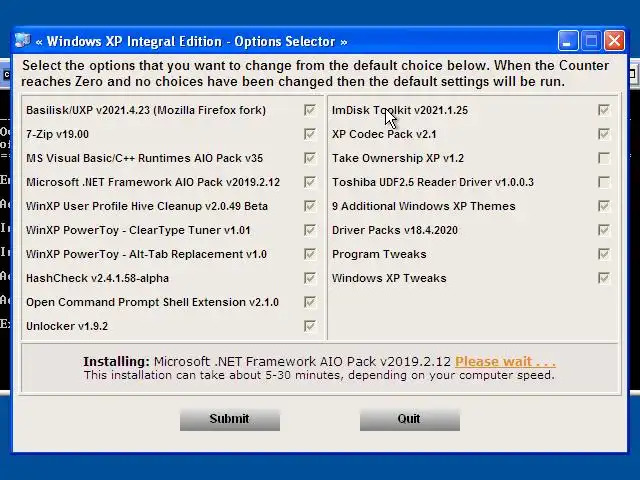This screenshot has height=480, width=640.
Task: Toggle Microsoft .NET Framework AIO Pack checkbox
Action: point(309,182)
